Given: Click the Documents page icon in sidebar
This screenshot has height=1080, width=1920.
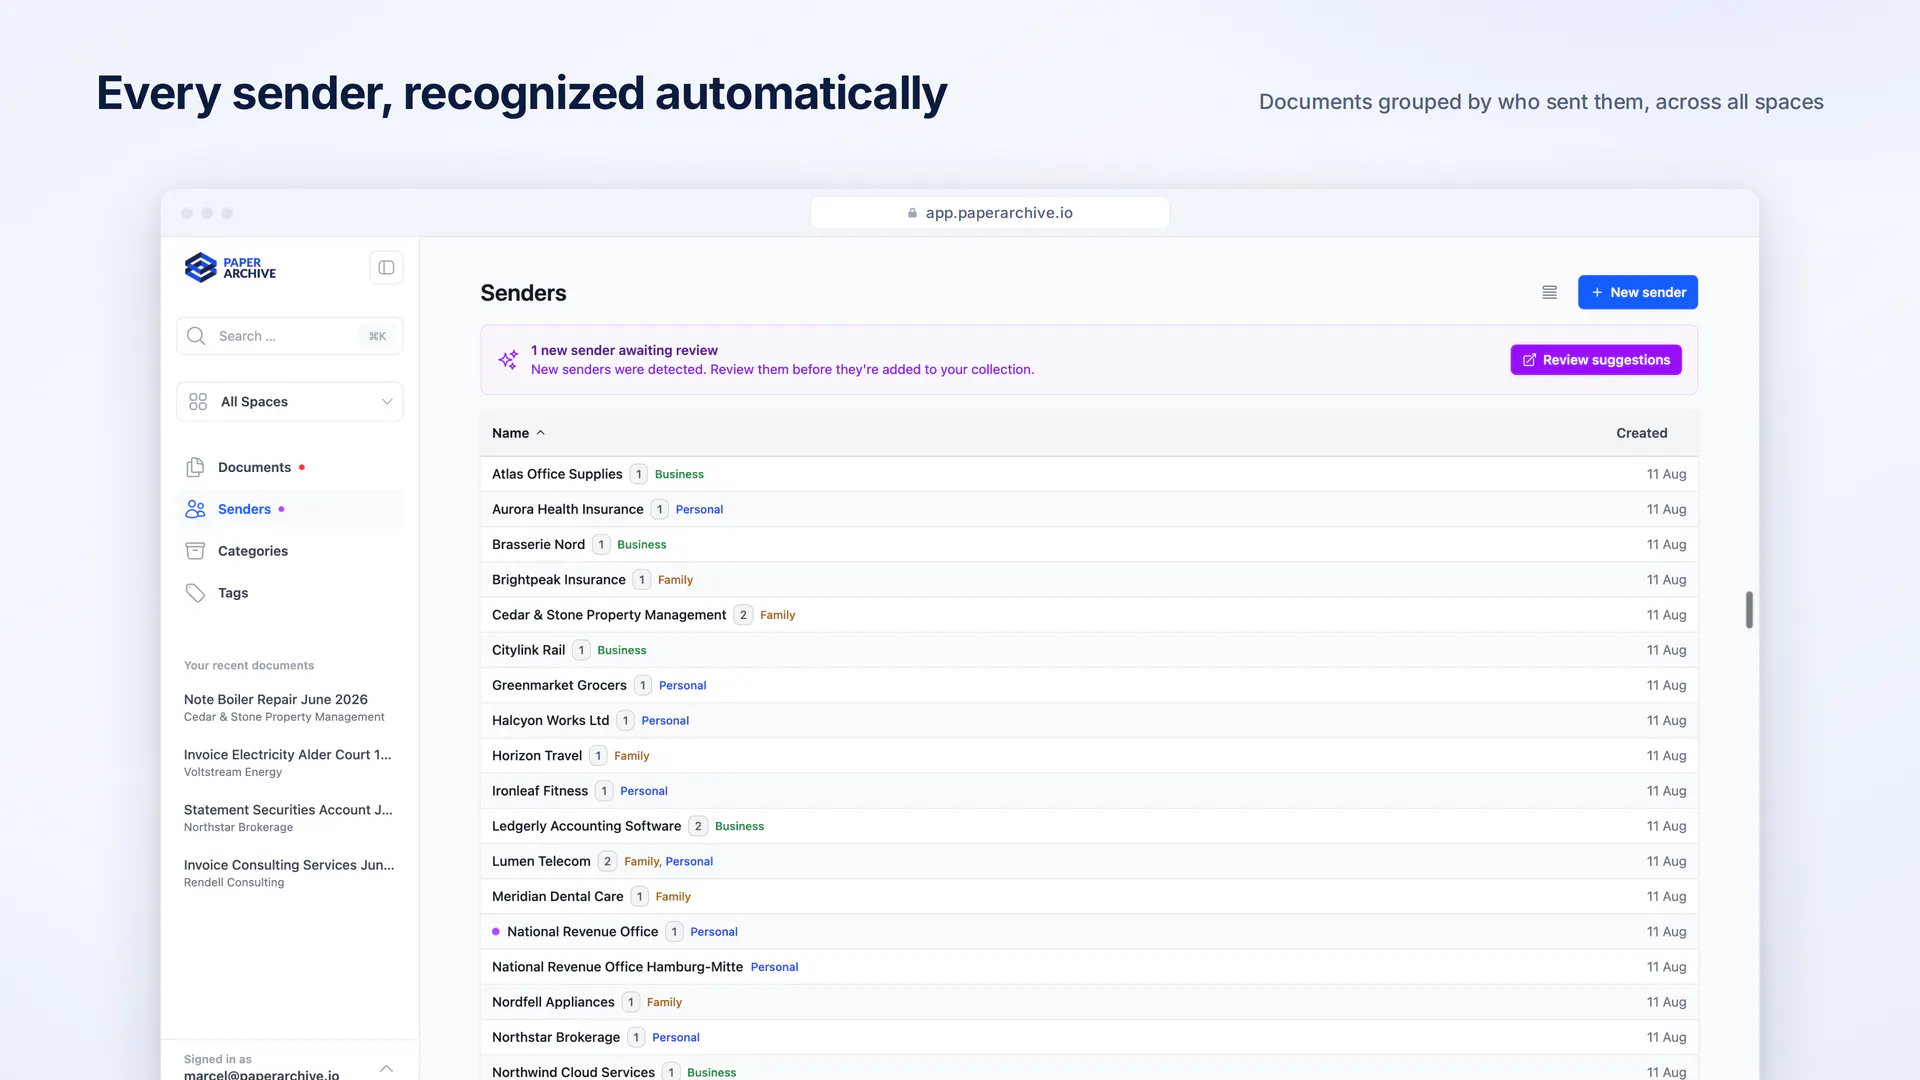Looking at the screenshot, I should [195, 467].
